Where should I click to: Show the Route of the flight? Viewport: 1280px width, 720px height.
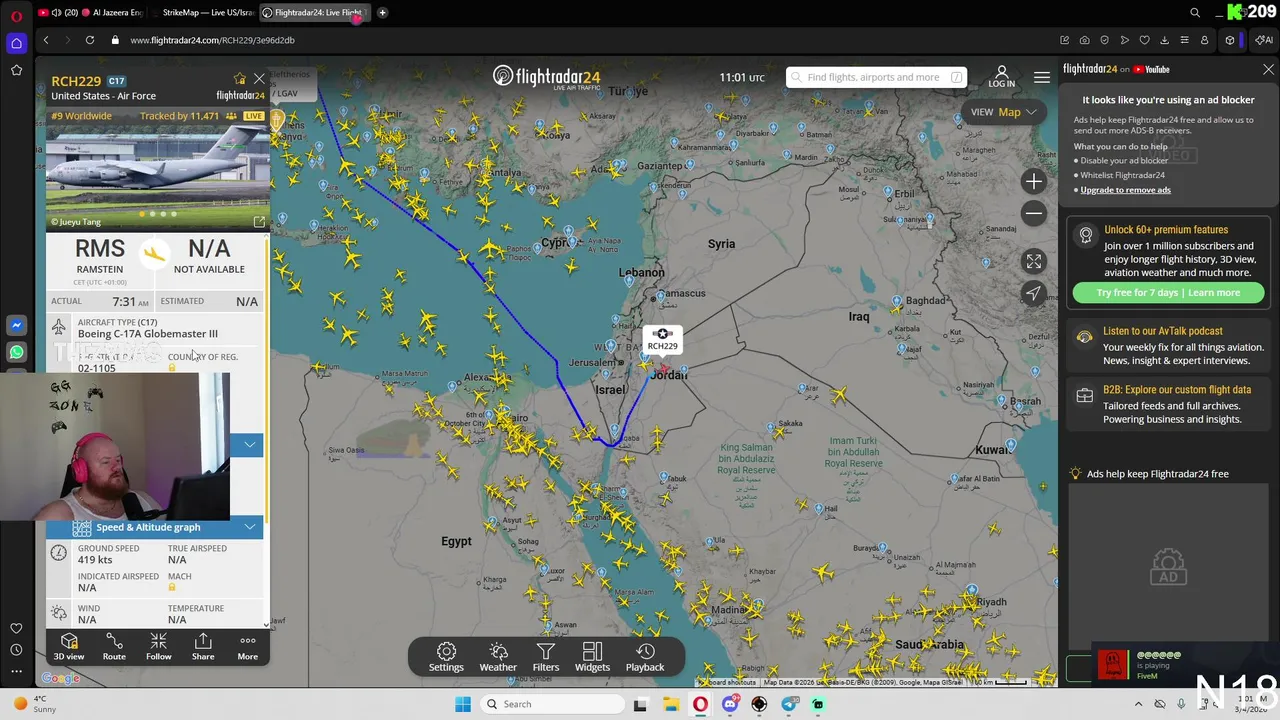tap(114, 646)
